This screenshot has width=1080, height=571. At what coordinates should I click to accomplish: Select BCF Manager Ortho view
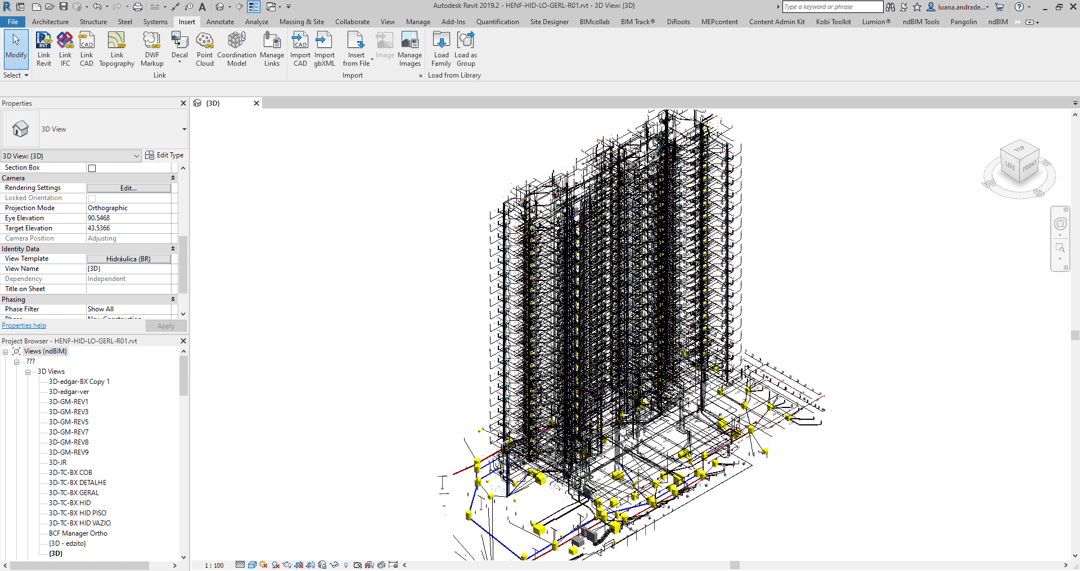pos(78,533)
